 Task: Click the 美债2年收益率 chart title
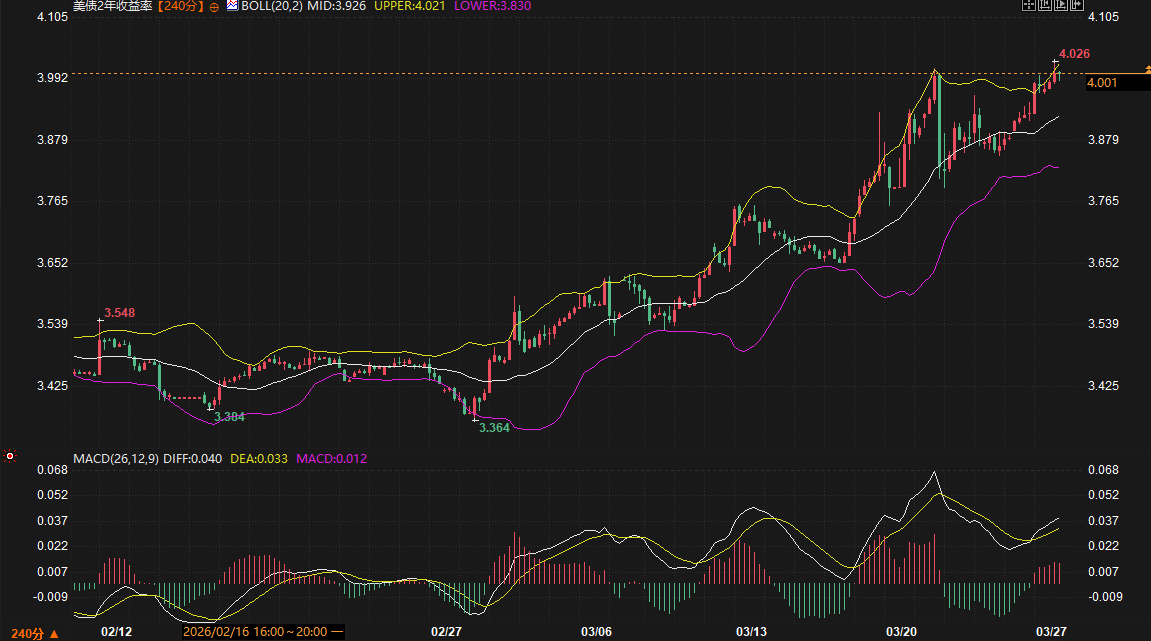click(113, 6)
